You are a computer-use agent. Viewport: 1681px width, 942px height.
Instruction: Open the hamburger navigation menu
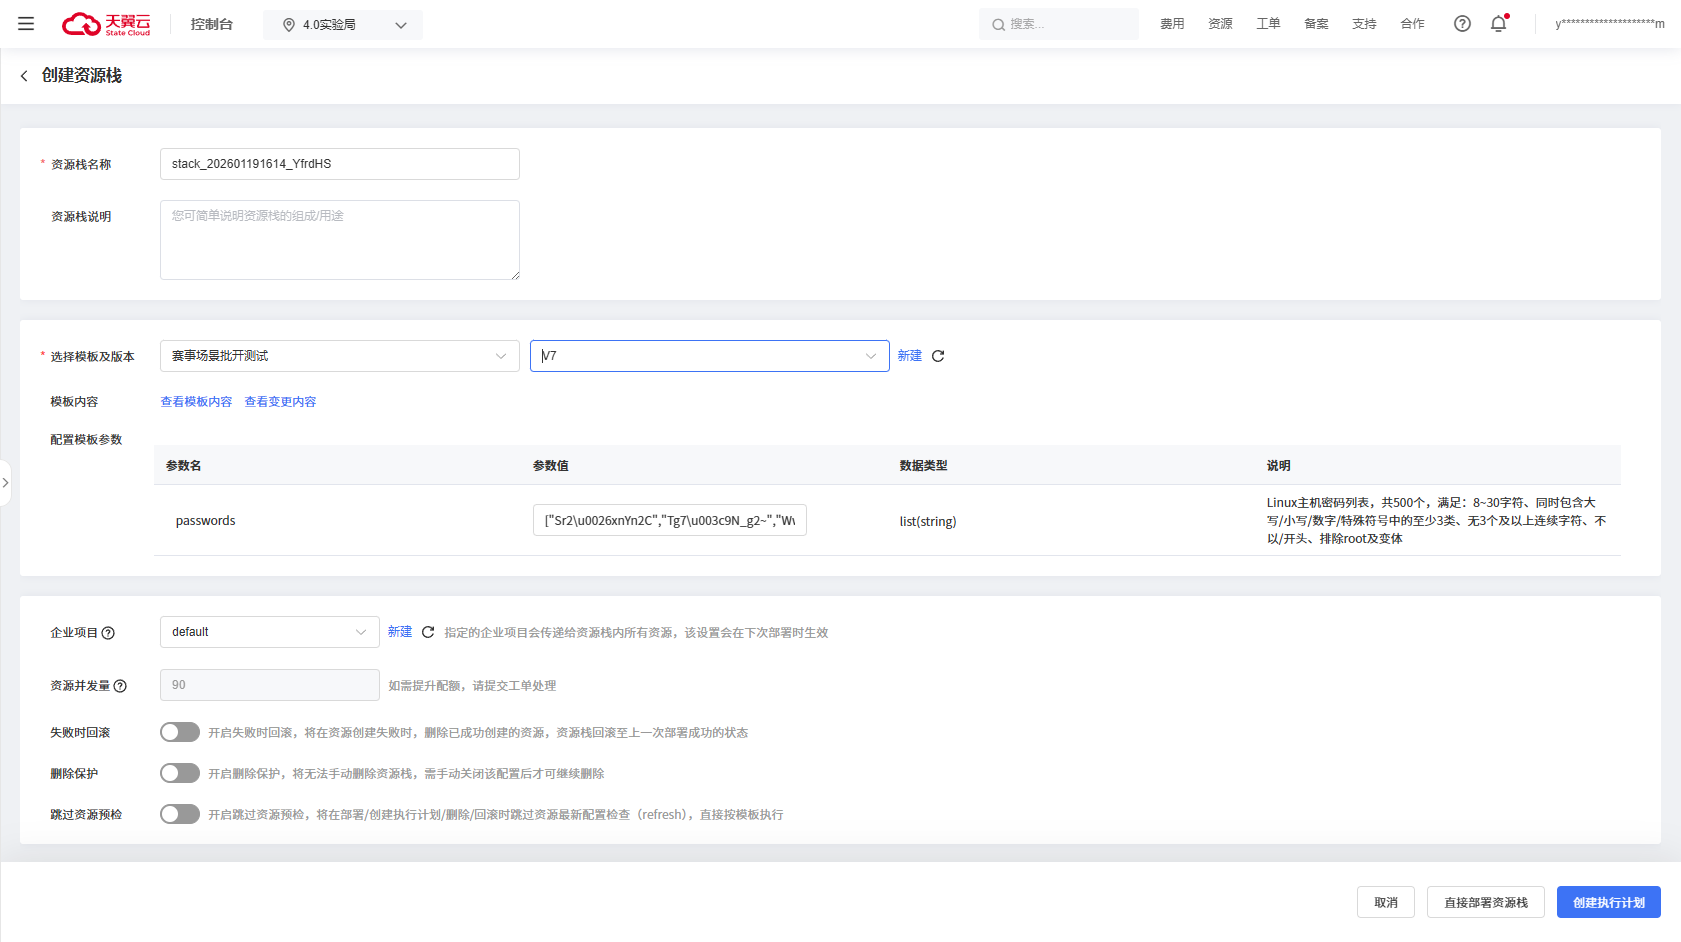[26, 24]
